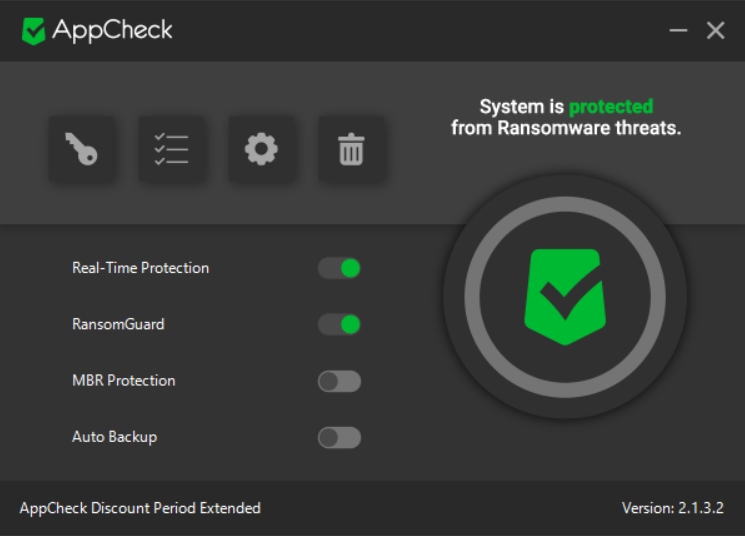Open settings with the gear icon
745x536 pixels.
[x=261, y=150]
